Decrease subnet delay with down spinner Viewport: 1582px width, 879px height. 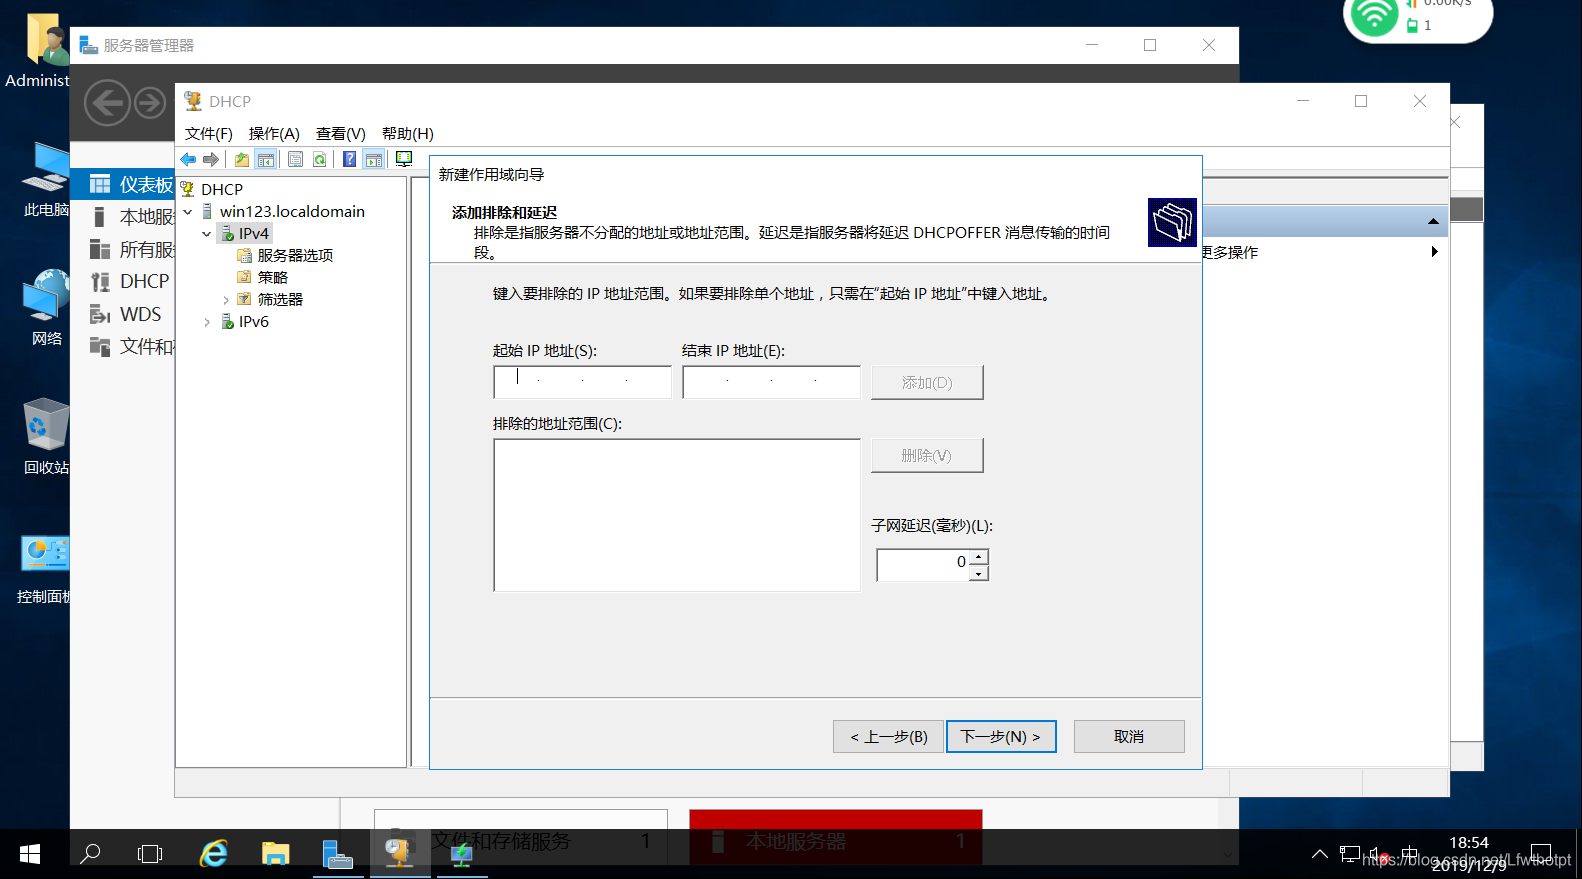coord(979,573)
